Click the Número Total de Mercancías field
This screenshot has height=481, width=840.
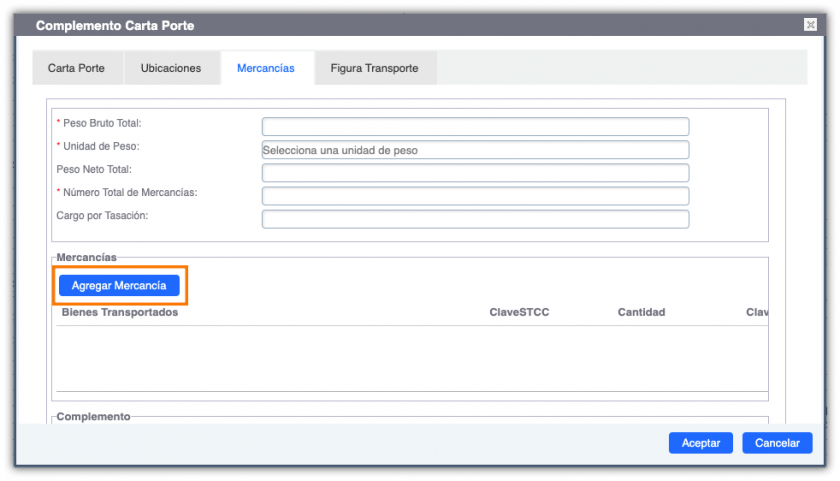pyautogui.click(x=475, y=196)
